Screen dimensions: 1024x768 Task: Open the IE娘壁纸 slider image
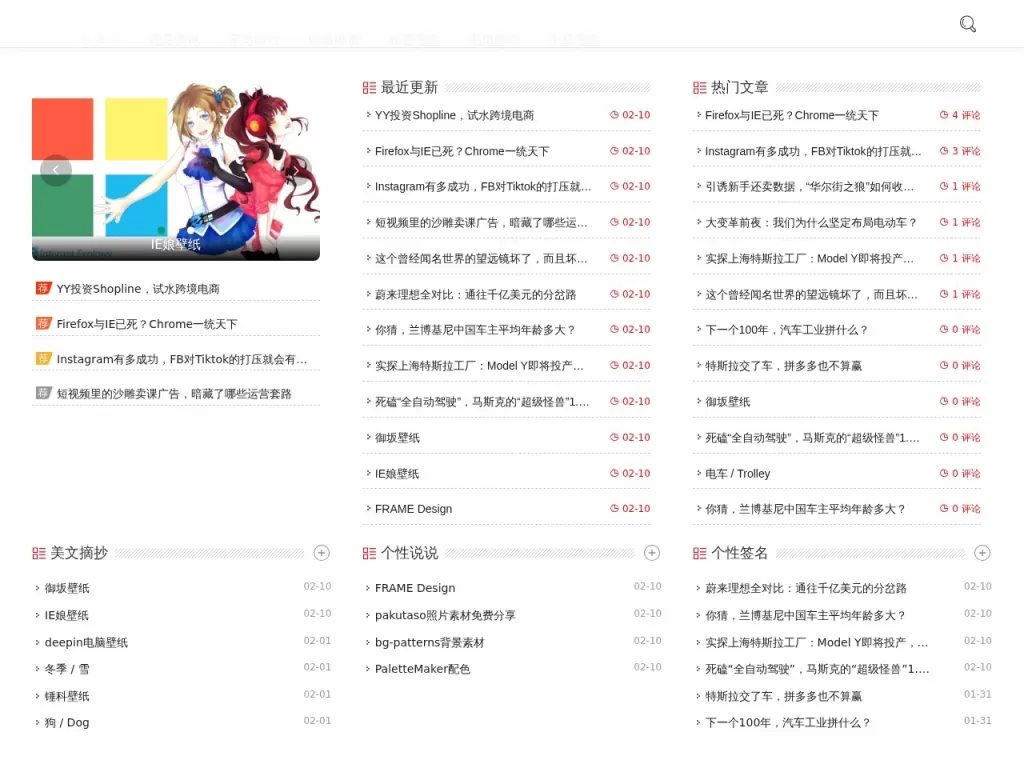176,170
